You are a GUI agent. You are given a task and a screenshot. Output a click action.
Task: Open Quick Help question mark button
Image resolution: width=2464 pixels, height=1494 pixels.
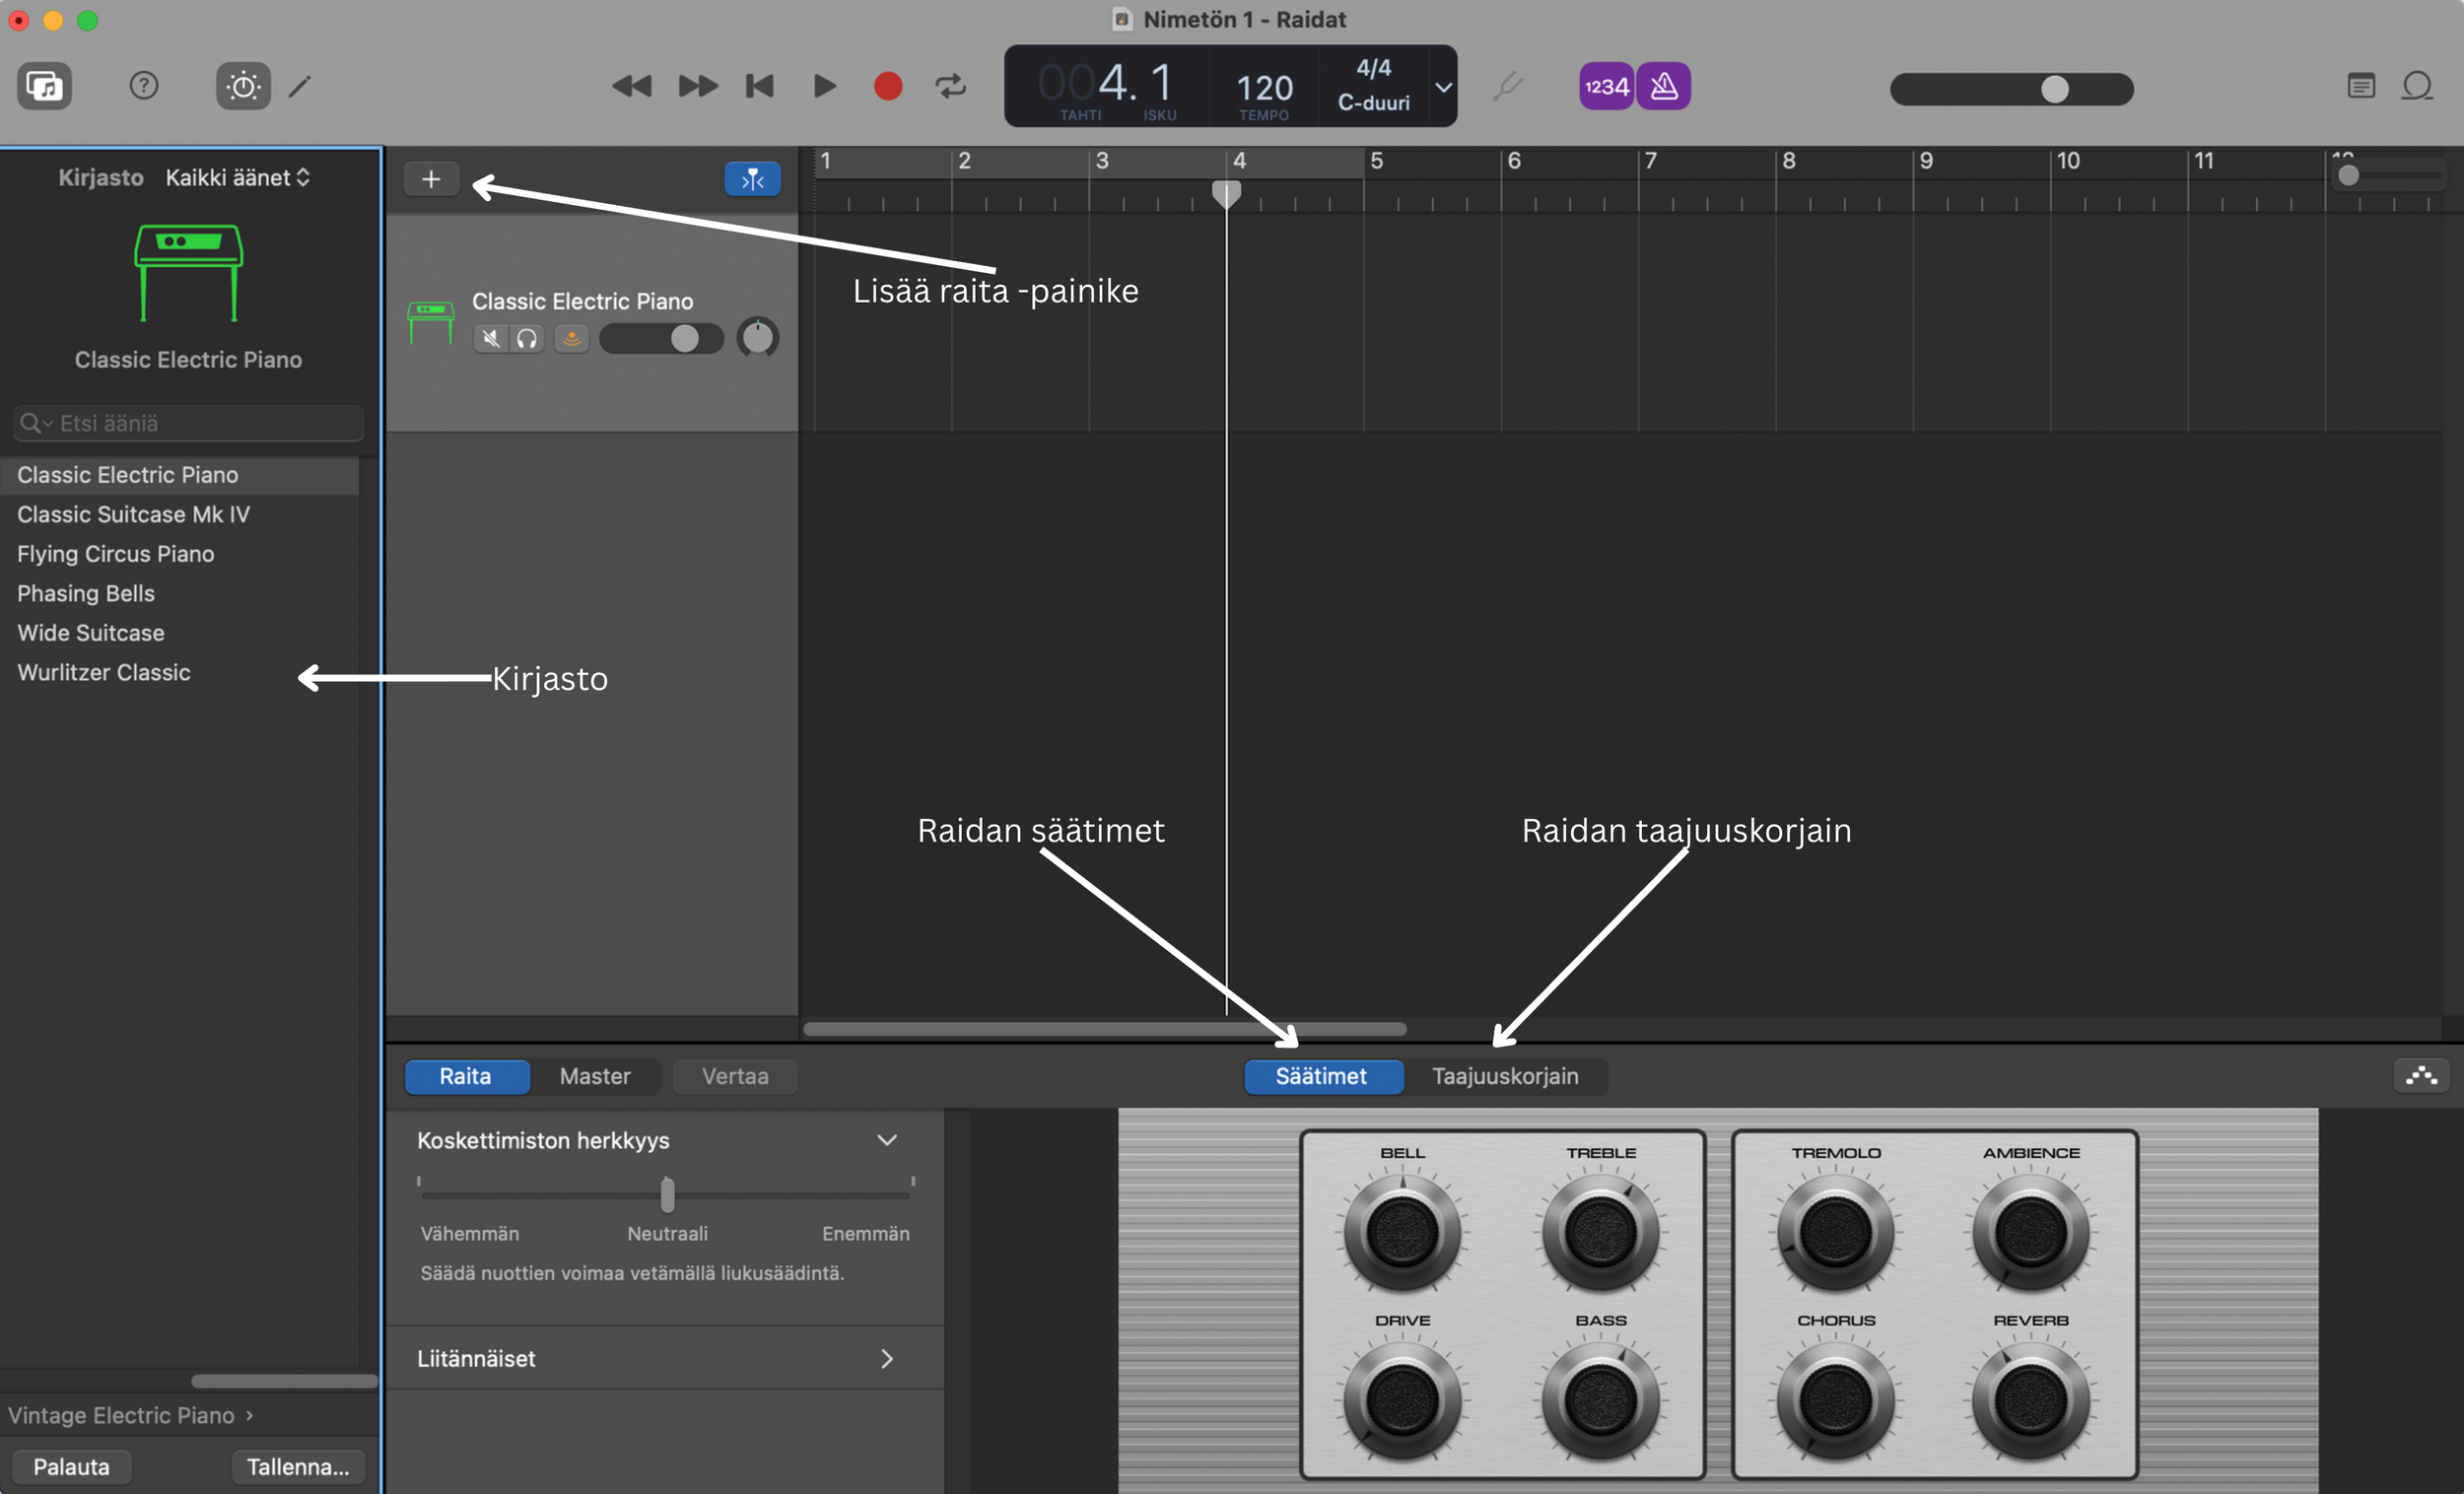click(144, 86)
